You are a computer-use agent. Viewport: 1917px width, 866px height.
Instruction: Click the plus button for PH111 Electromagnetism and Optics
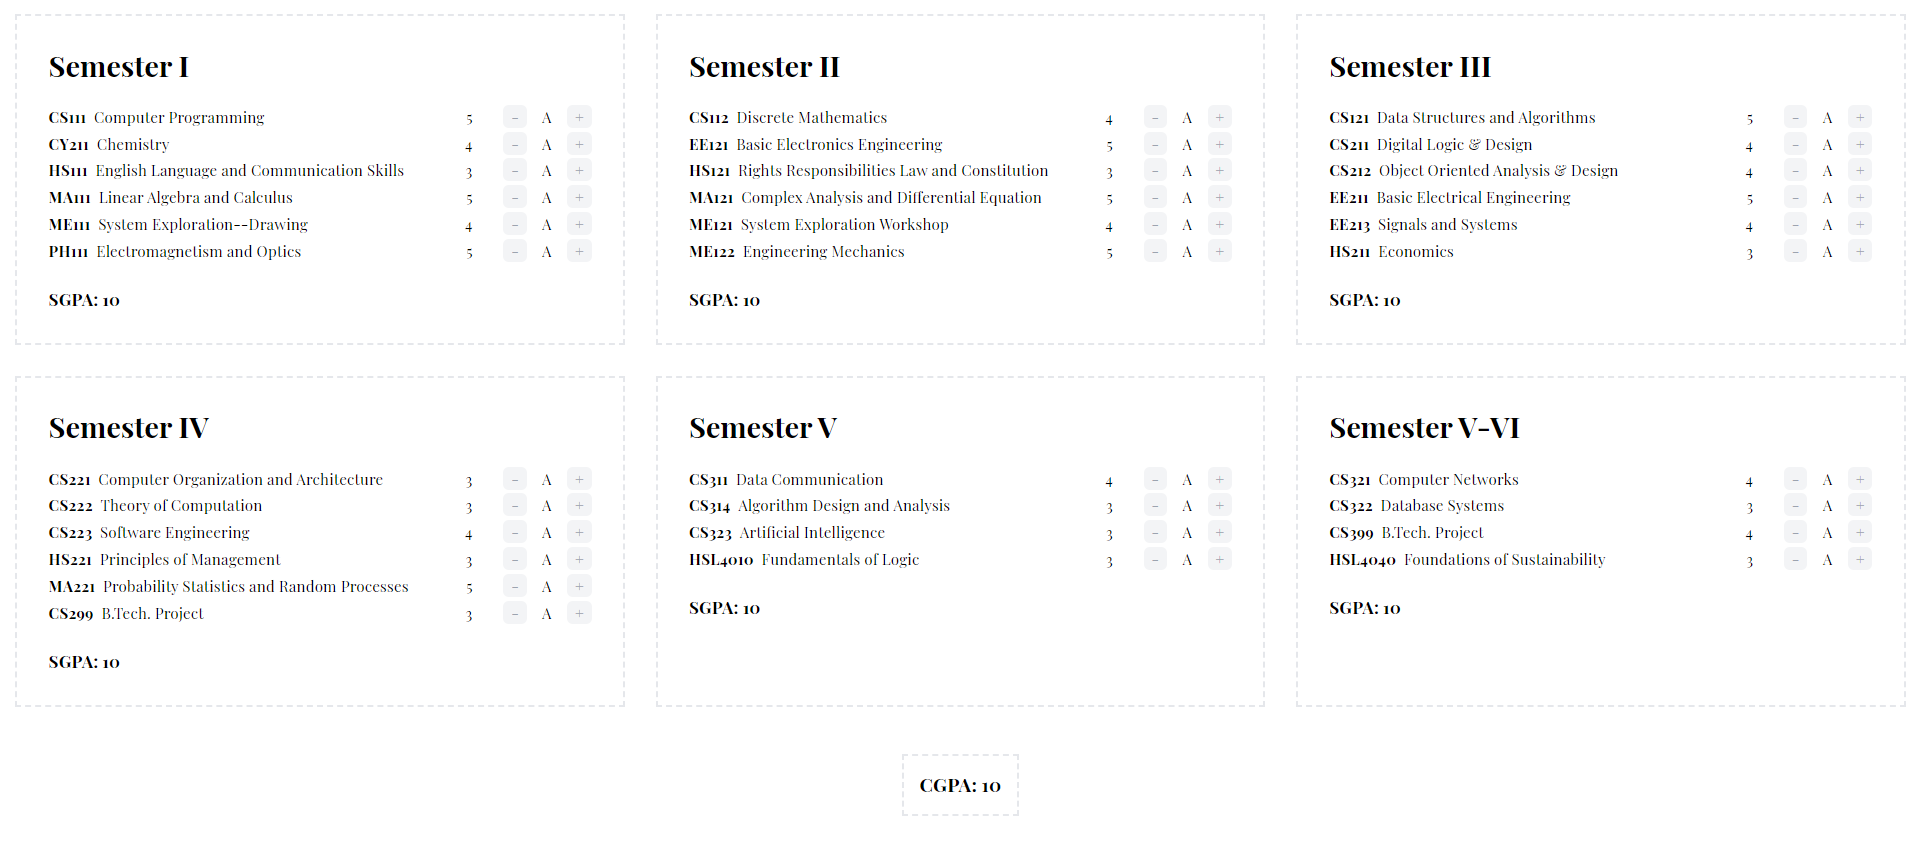tap(579, 251)
